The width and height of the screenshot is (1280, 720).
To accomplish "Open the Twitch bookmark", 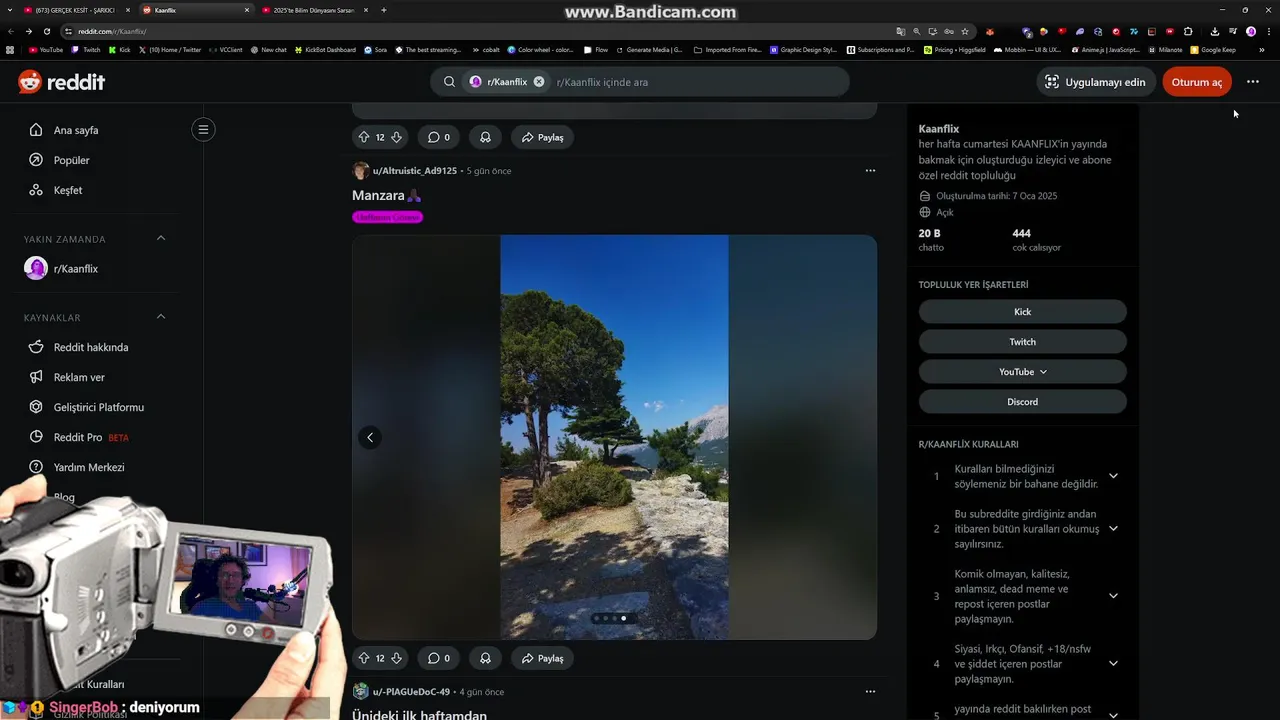I will point(86,49).
